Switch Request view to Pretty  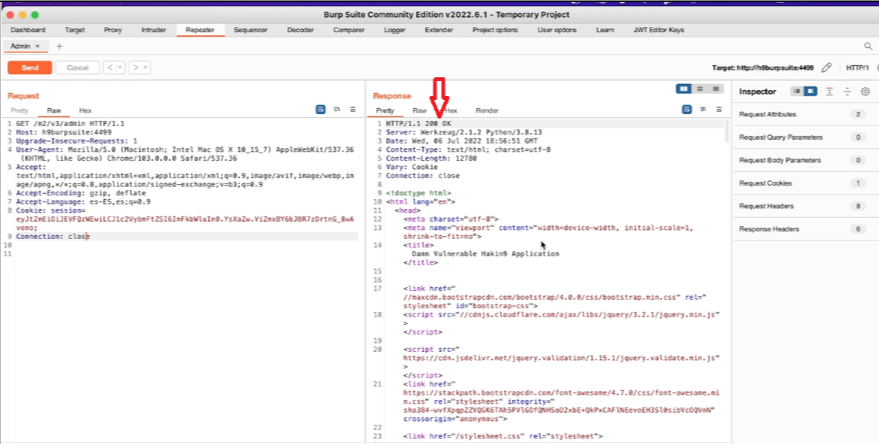tap(20, 110)
